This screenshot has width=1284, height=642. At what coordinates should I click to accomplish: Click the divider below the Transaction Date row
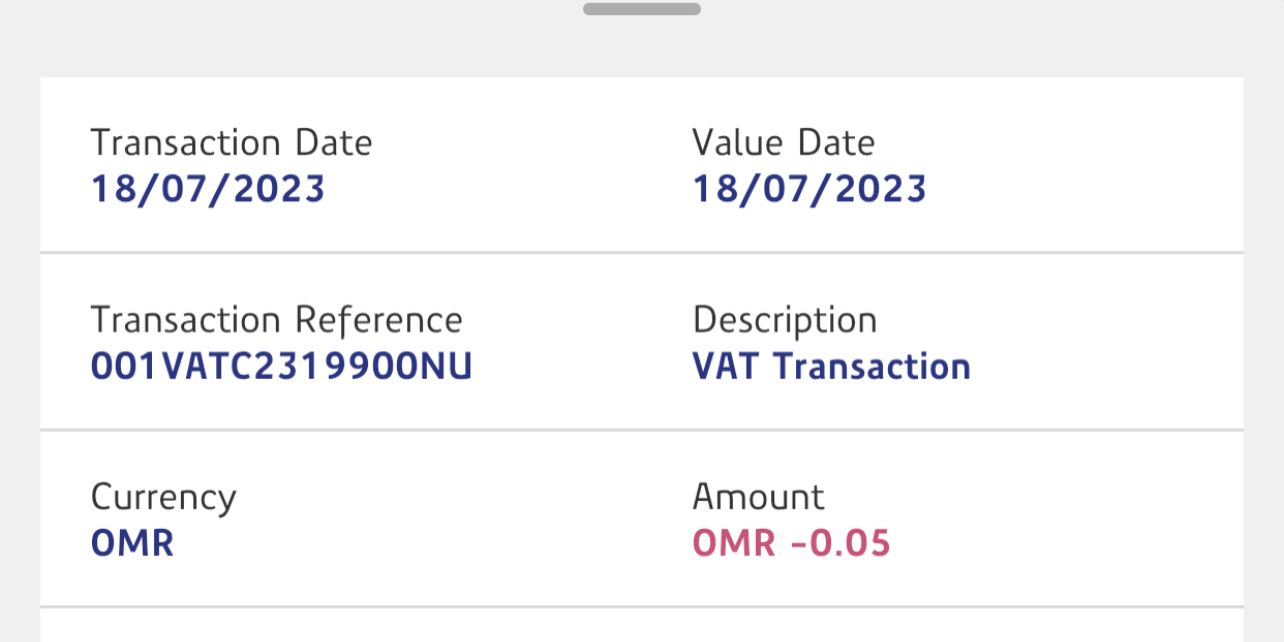pyautogui.click(x=642, y=253)
